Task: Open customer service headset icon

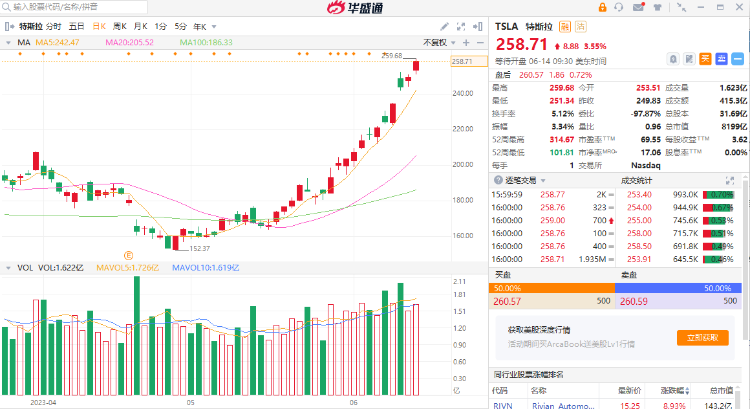Action: click(x=619, y=7)
